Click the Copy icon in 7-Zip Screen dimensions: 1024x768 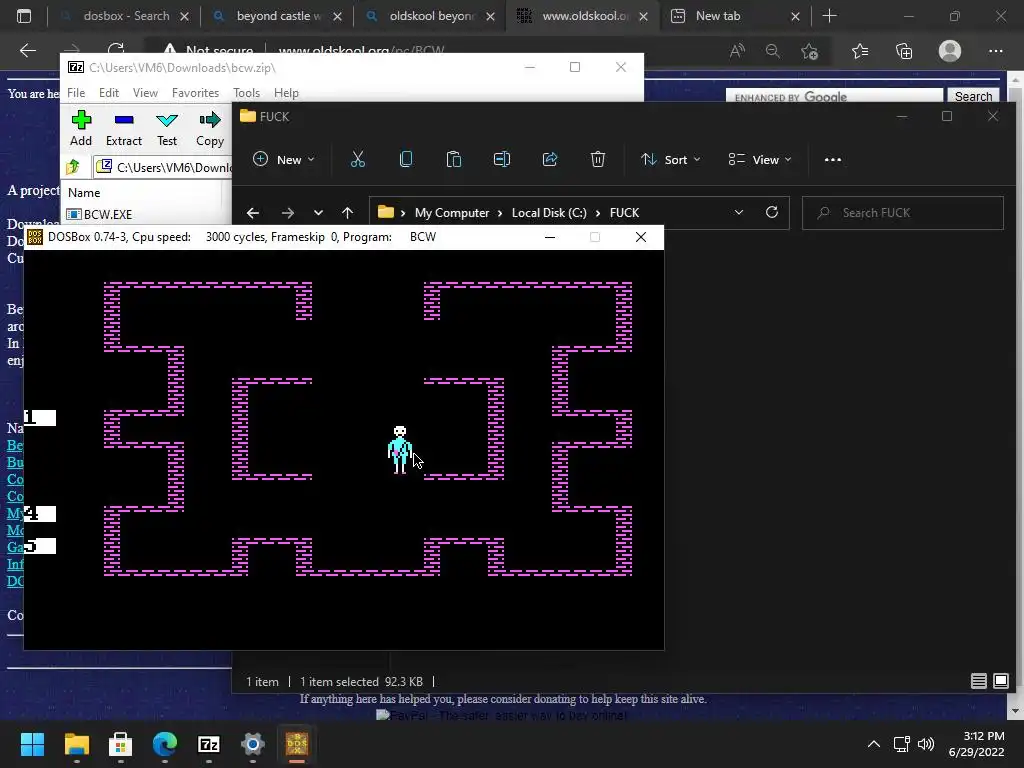pyautogui.click(x=210, y=128)
